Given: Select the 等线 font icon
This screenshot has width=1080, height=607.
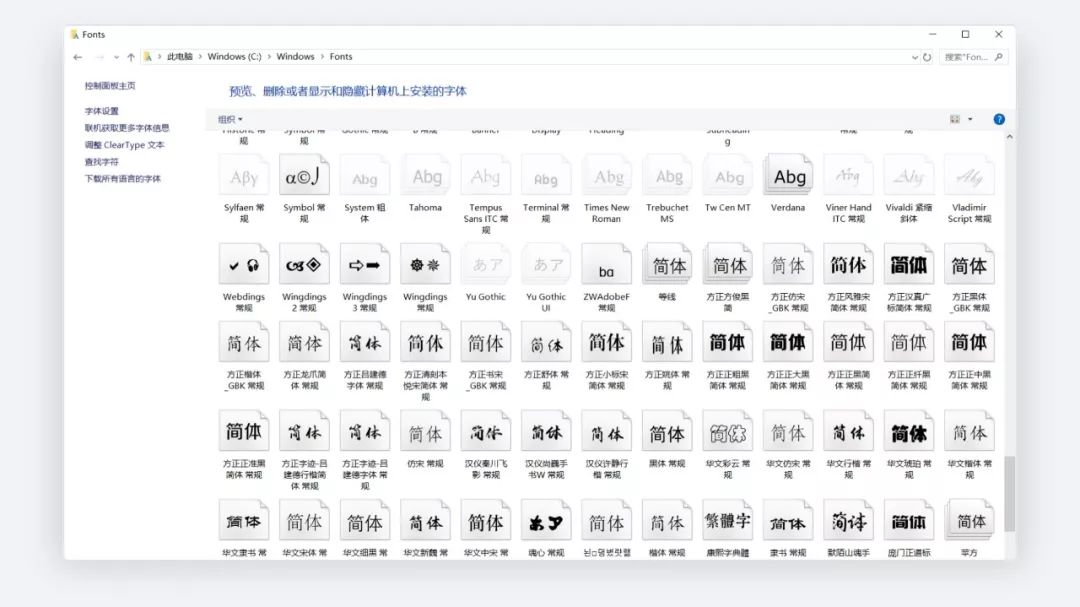Looking at the screenshot, I should tap(667, 264).
